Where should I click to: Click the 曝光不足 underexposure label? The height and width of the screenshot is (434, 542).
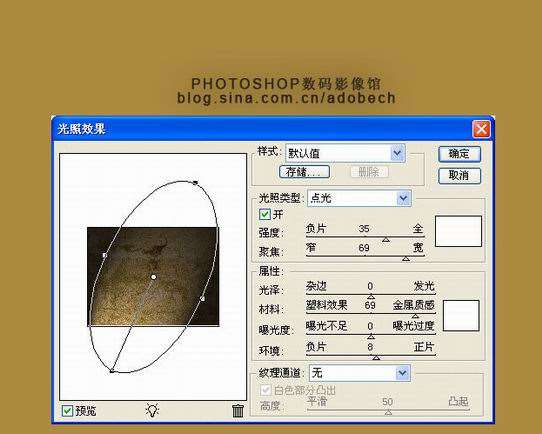coord(327,326)
